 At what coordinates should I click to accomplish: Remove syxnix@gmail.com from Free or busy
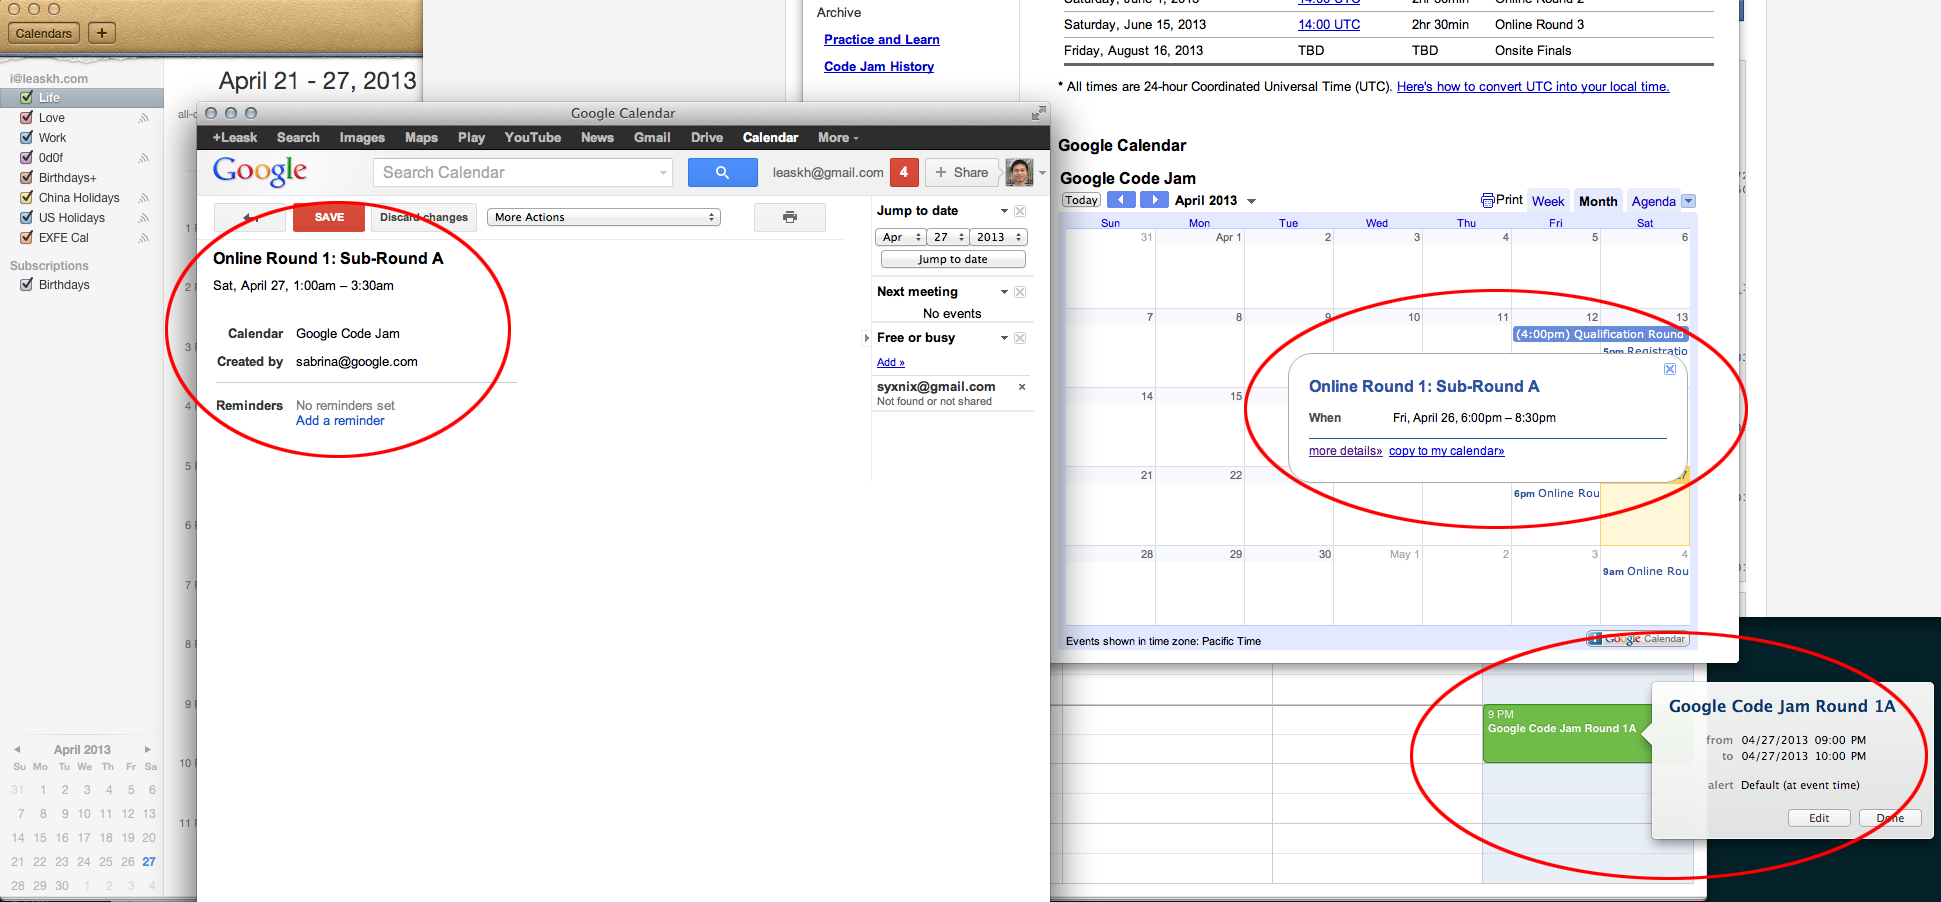1022,386
